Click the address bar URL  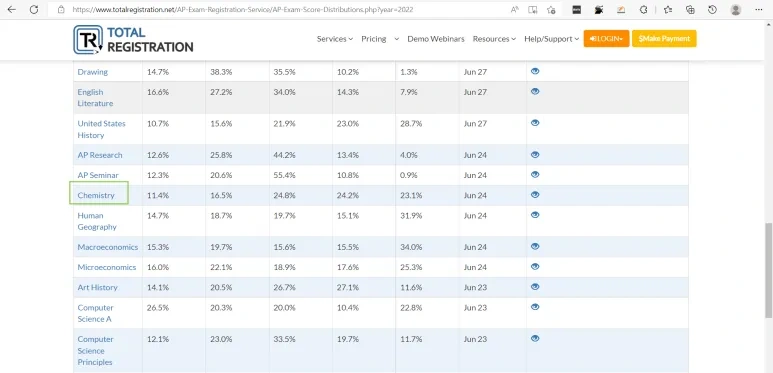point(243,9)
